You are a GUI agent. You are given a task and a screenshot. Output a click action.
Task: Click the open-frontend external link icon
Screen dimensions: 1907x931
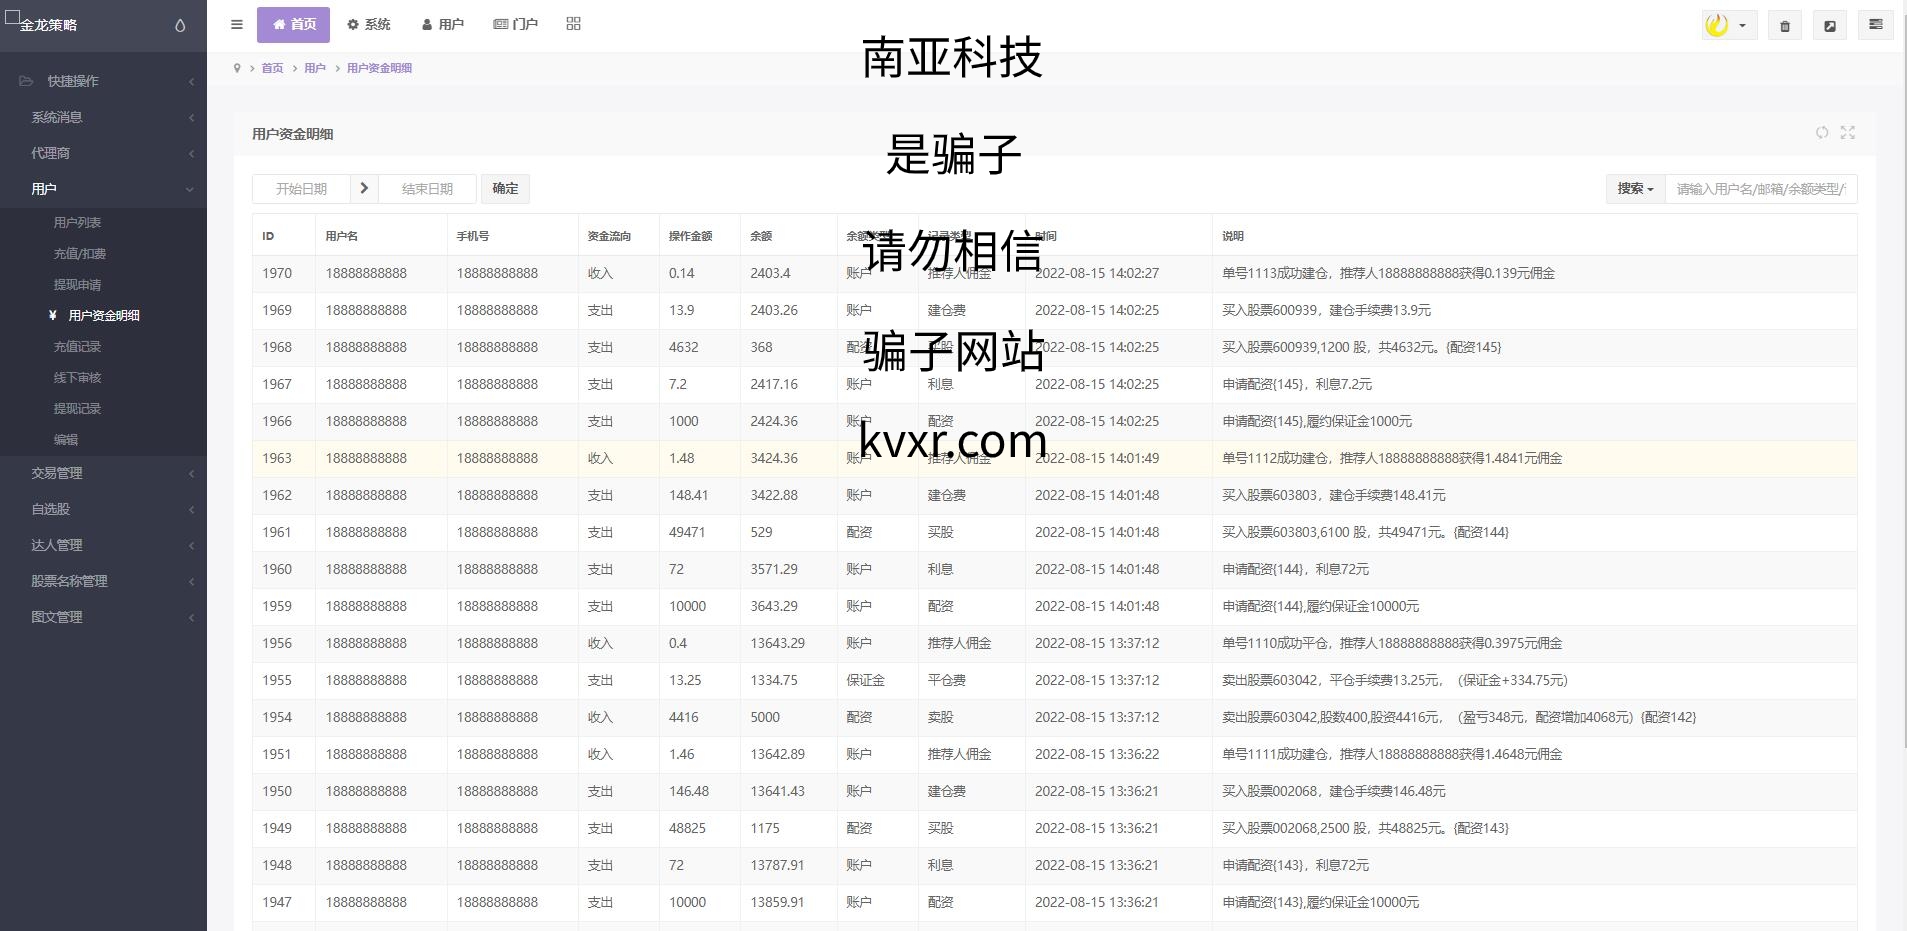coord(1830,26)
